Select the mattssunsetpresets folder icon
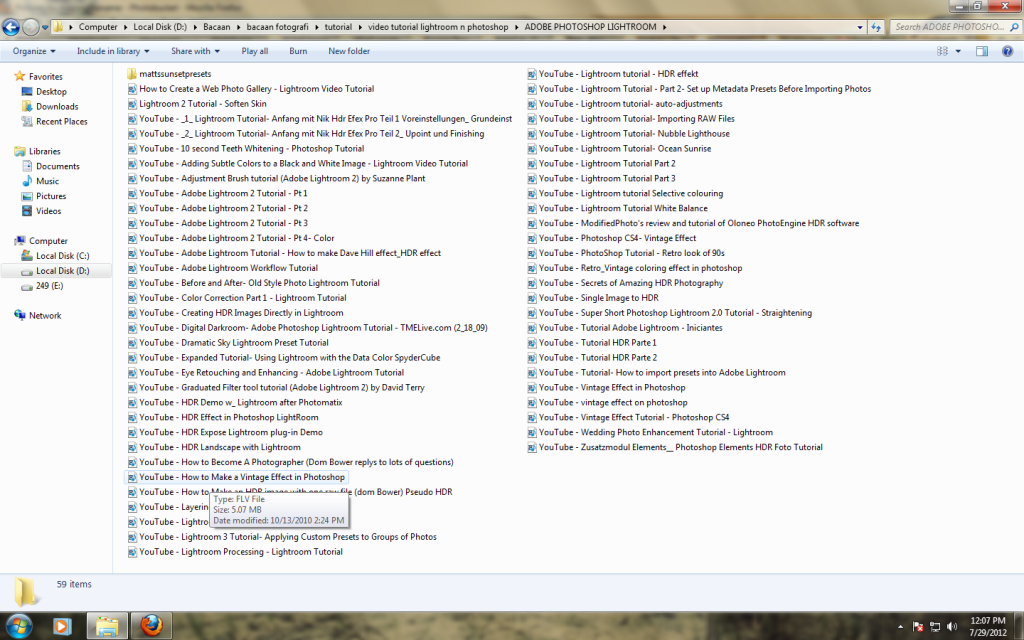Screen dimensions: 1024x640 point(132,74)
